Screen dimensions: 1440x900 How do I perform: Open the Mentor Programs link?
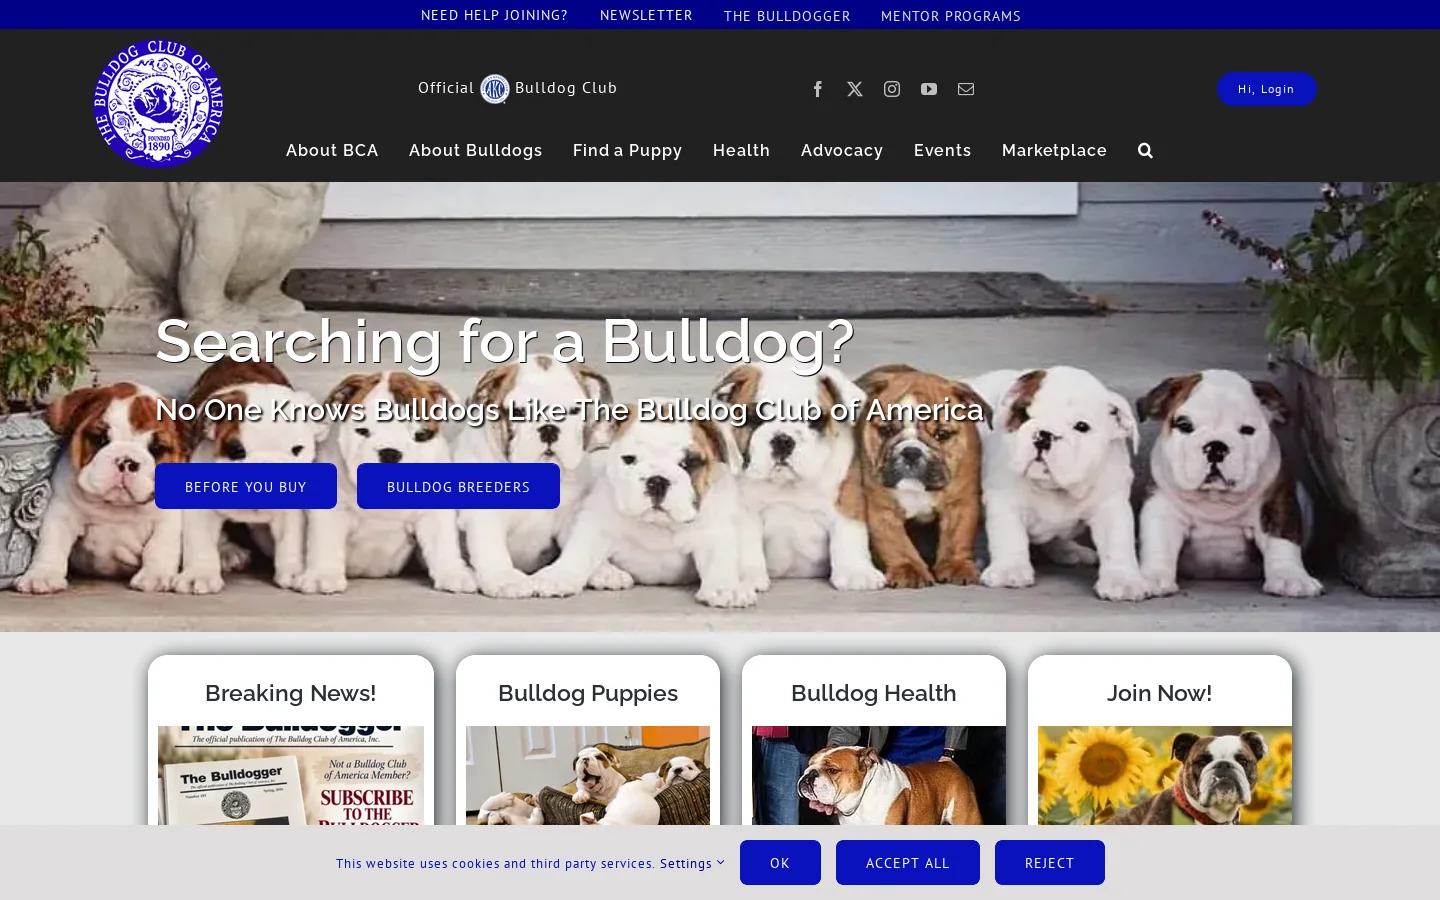[x=951, y=16]
